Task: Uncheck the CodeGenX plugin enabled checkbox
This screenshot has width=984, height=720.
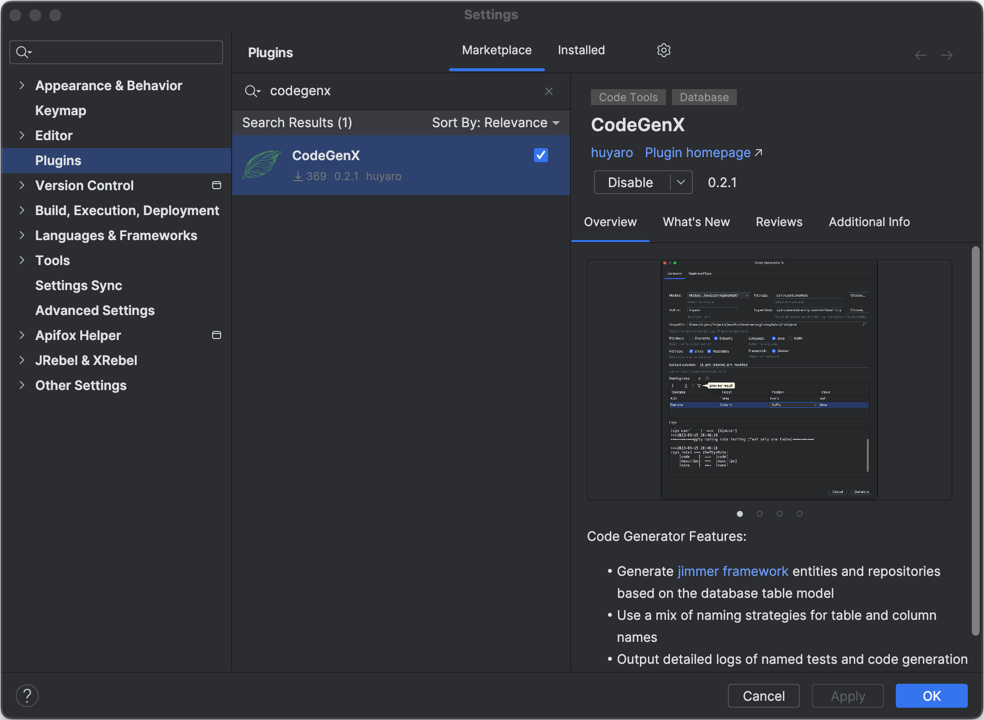Action: [540, 155]
